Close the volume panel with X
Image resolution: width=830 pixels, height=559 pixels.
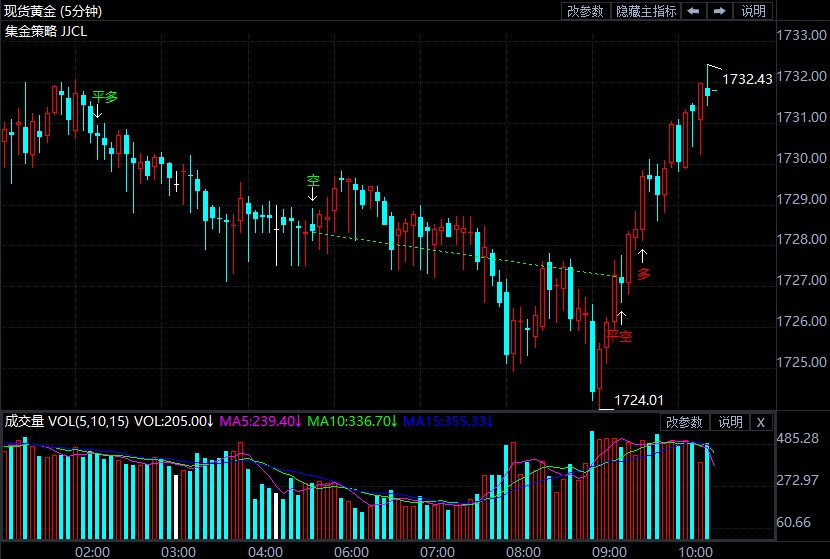point(761,422)
